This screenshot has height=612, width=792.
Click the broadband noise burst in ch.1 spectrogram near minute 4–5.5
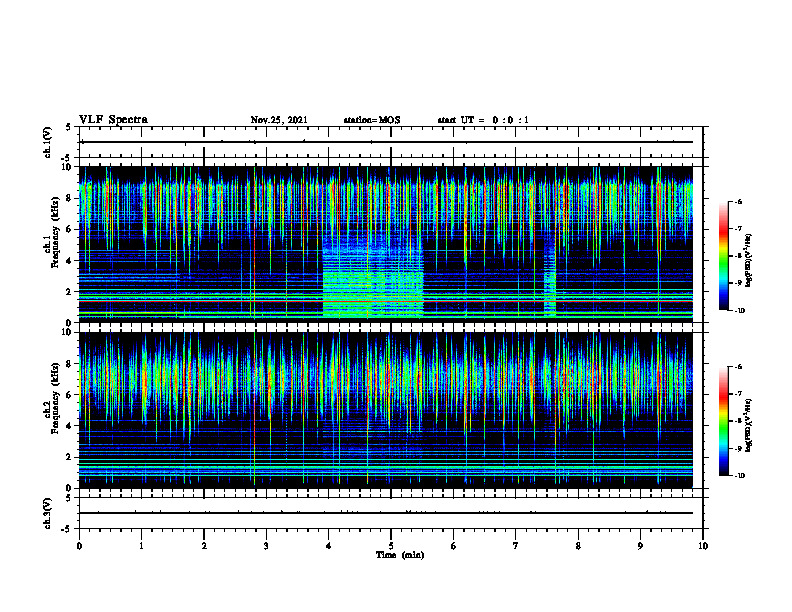pos(373,275)
